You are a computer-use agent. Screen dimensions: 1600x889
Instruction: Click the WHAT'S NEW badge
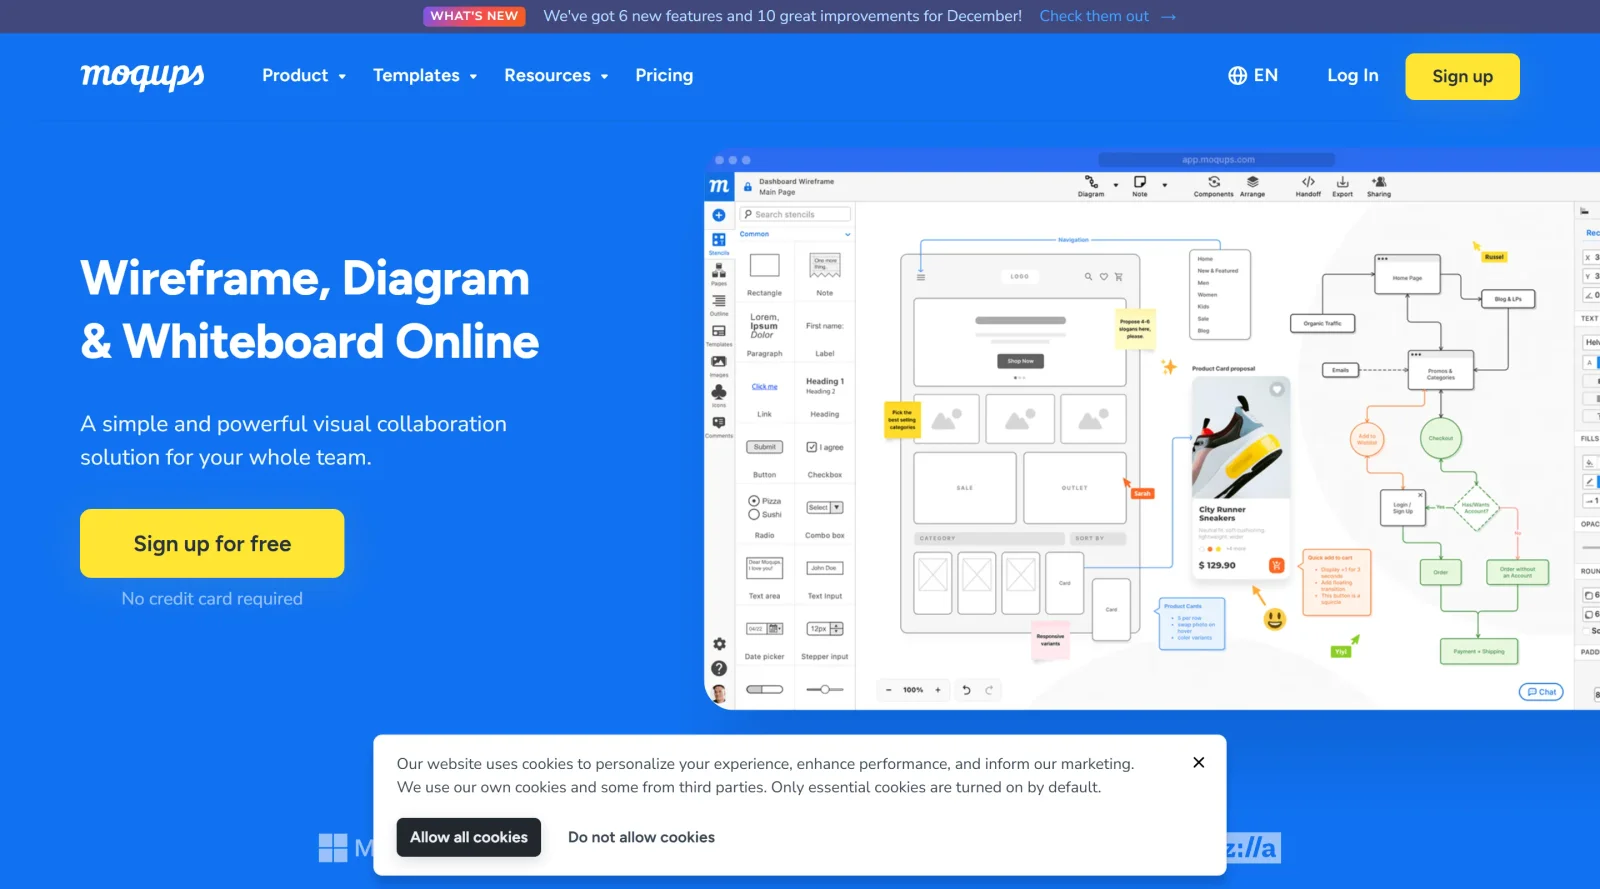coord(474,16)
